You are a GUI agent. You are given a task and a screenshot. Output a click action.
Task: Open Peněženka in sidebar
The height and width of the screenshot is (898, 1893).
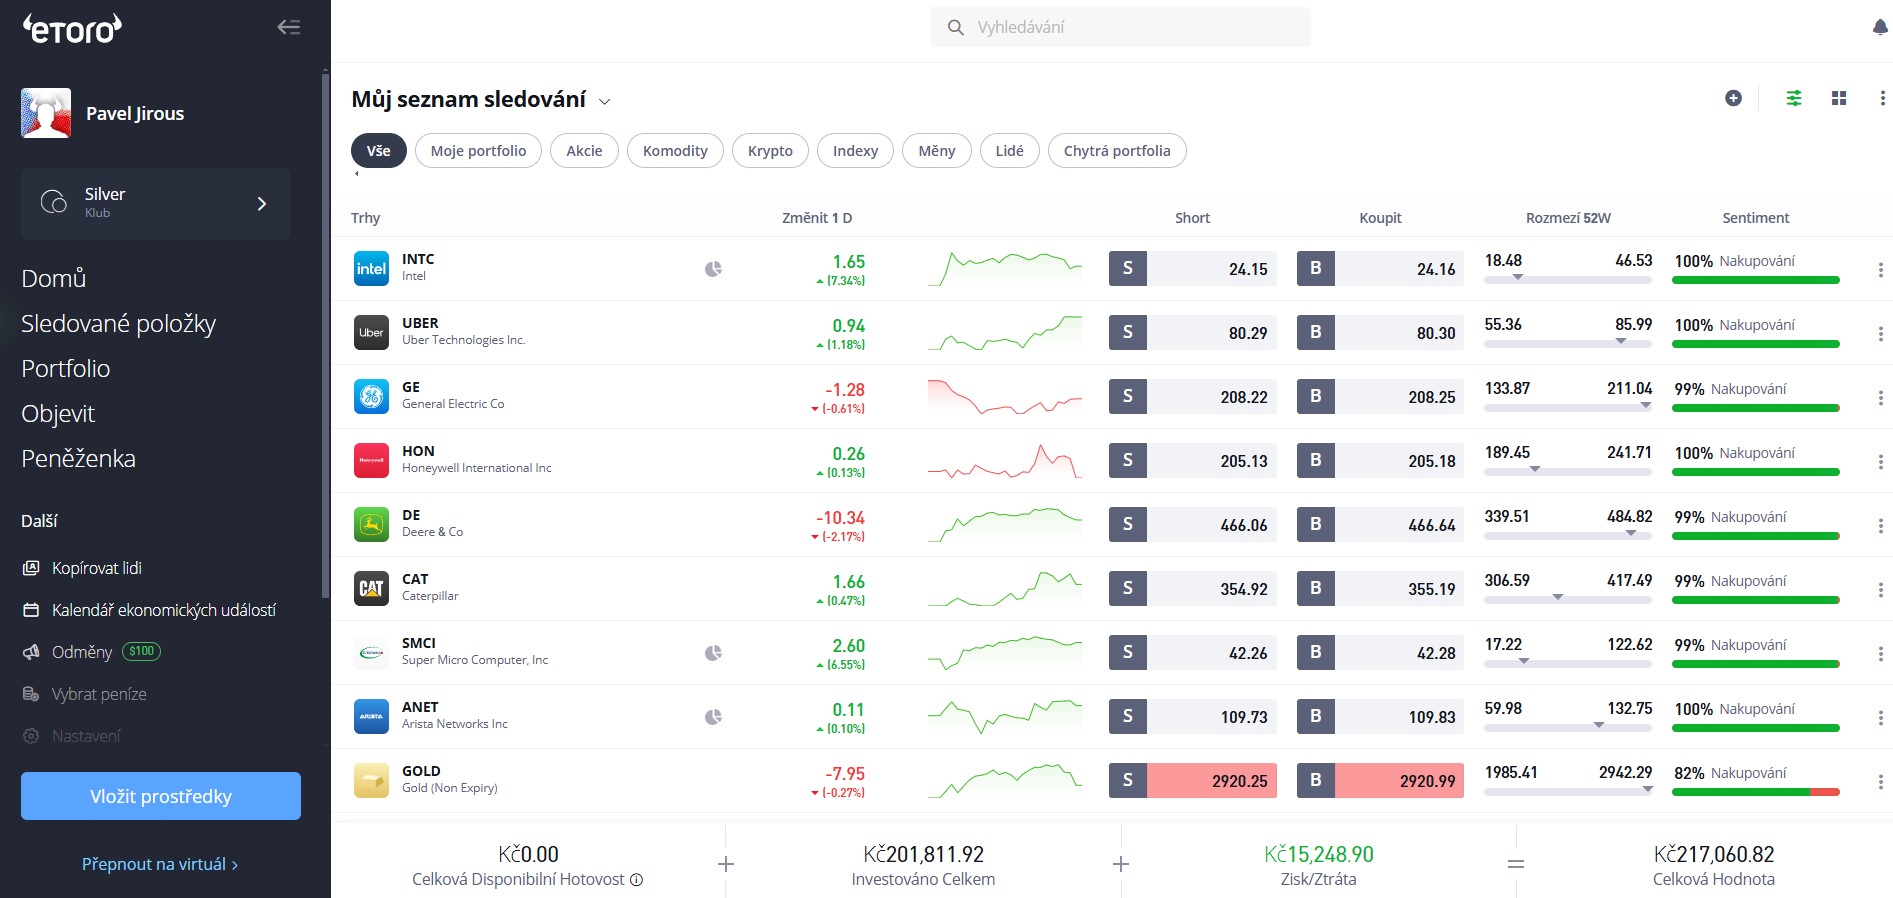[x=79, y=458]
